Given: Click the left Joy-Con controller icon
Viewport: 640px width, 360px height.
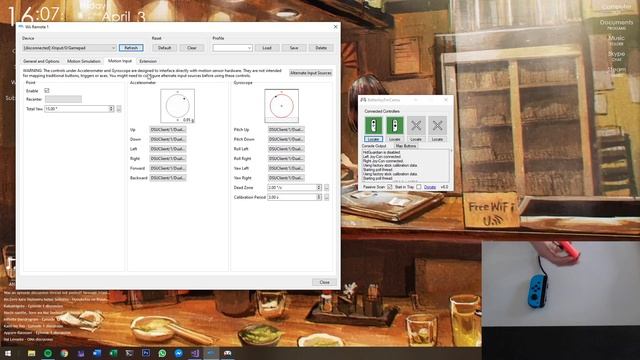Looking at the screenshot, I should tap(373, 125).
